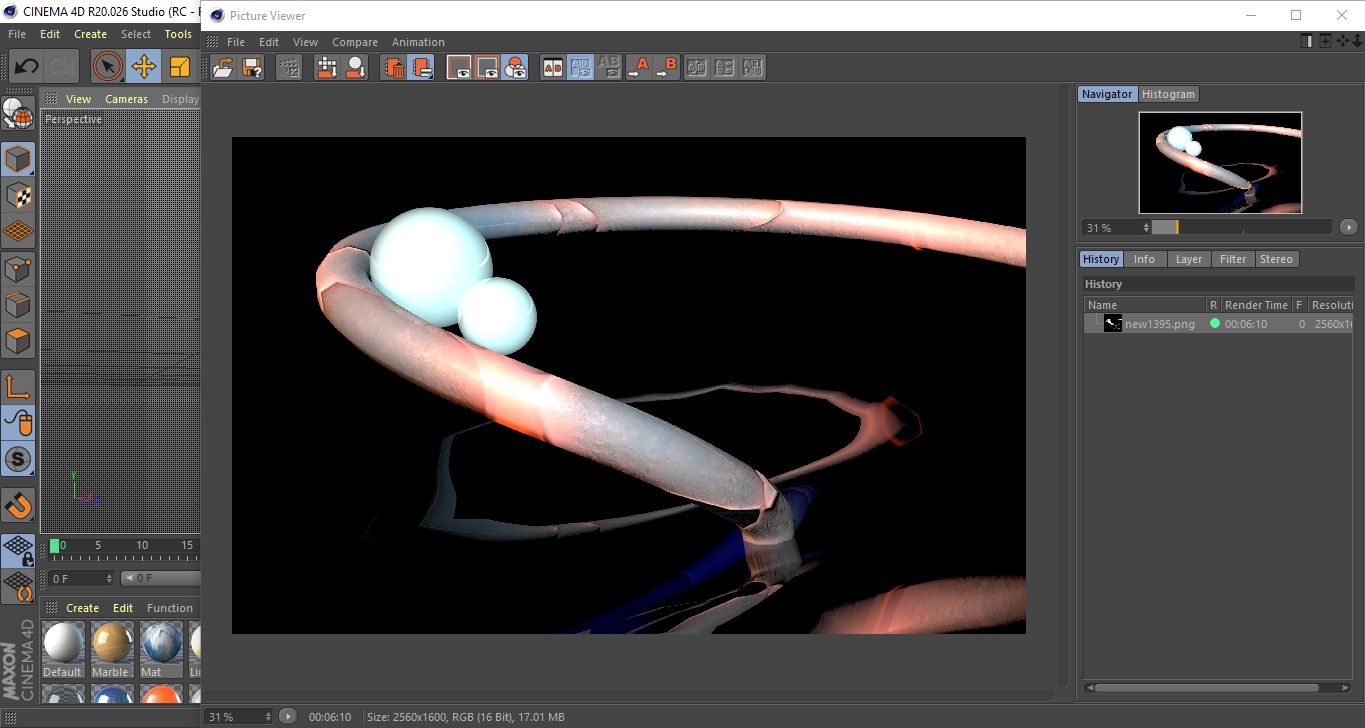This screenshot has width=1365, height=728.
Task: Open the Info tab
Action: click(x=1144, y=259)
